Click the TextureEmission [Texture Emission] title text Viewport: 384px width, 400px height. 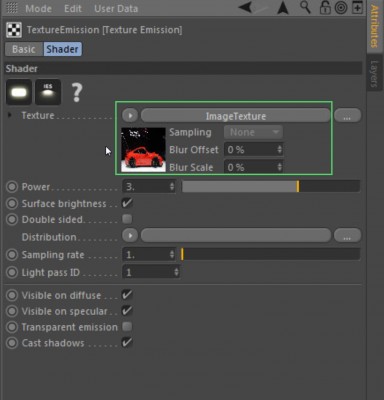[104, 30]
